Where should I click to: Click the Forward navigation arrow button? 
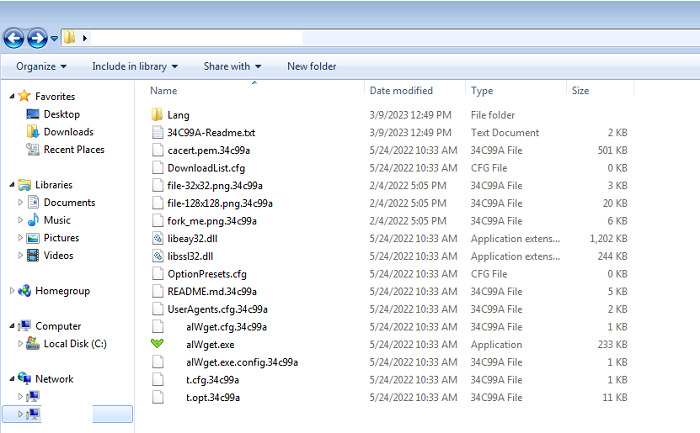(x=37, y=38)
